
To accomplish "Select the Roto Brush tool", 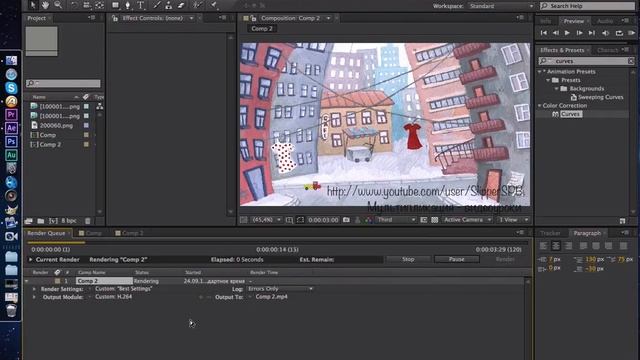I will (198, 5).
